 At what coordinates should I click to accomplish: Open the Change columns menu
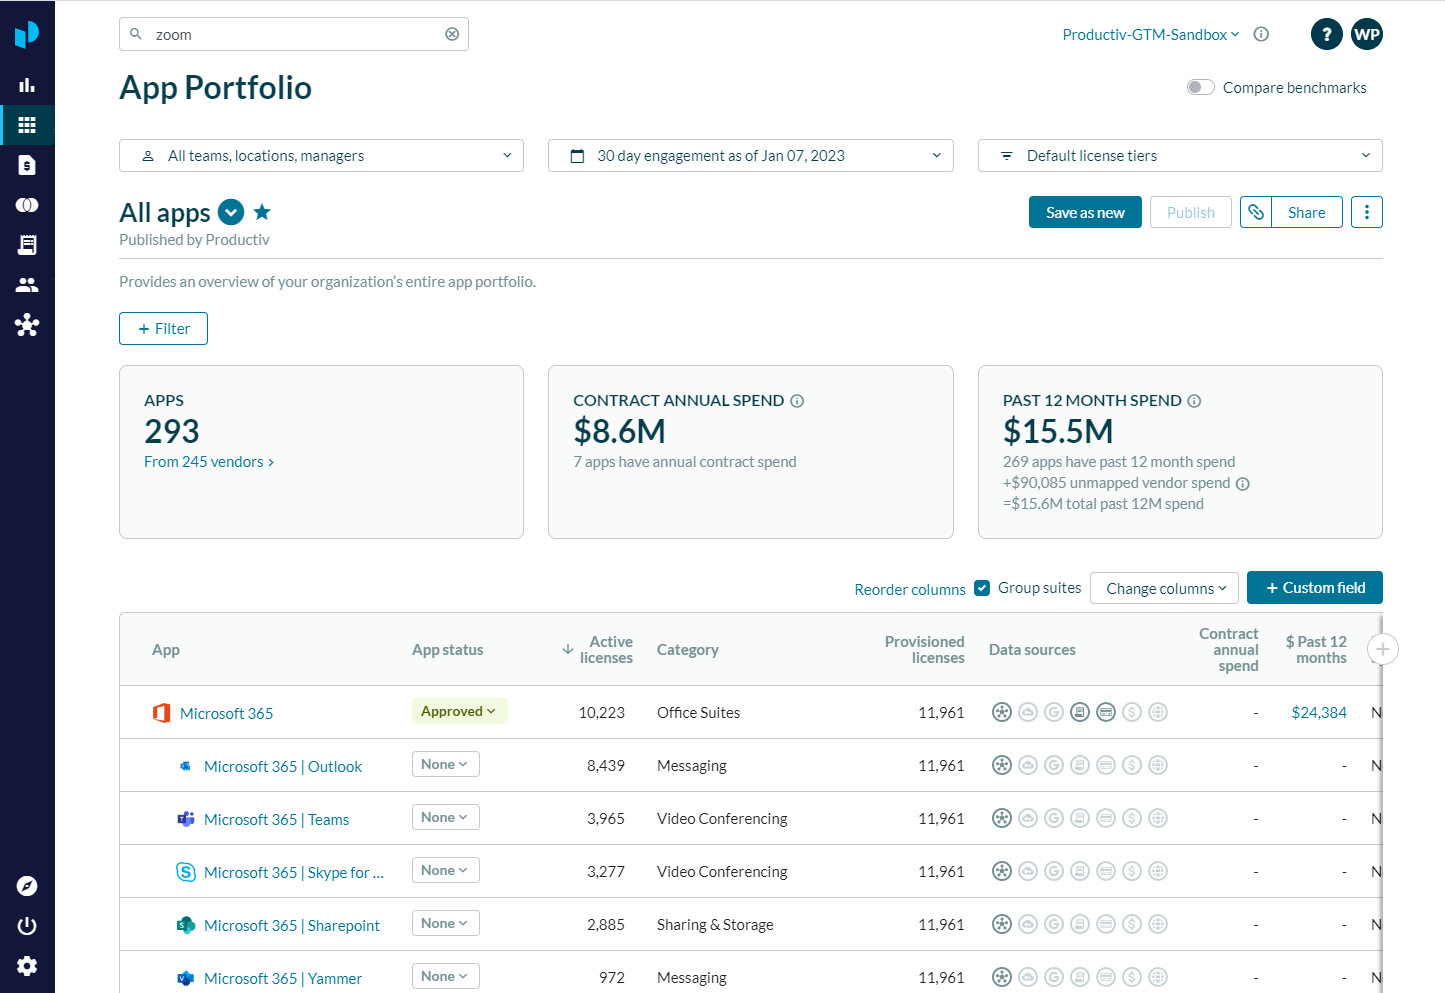[x=1164, y=589]
